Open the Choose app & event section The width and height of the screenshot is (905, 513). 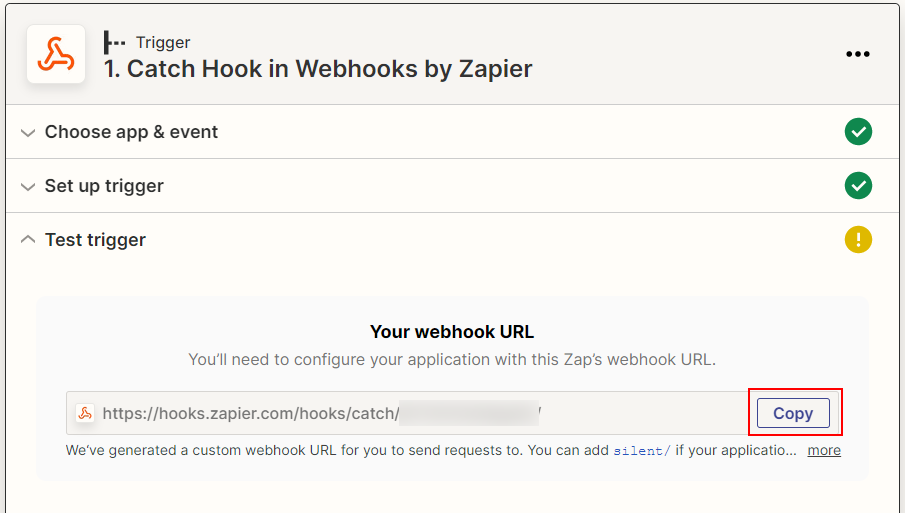coord(131,132)
